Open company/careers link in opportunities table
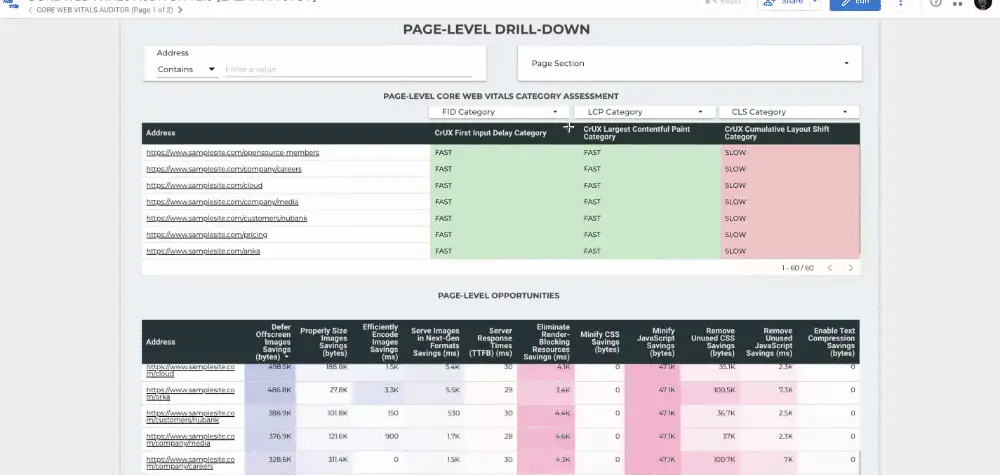This screenshot has height=475, width=1000. coord(190,463)
